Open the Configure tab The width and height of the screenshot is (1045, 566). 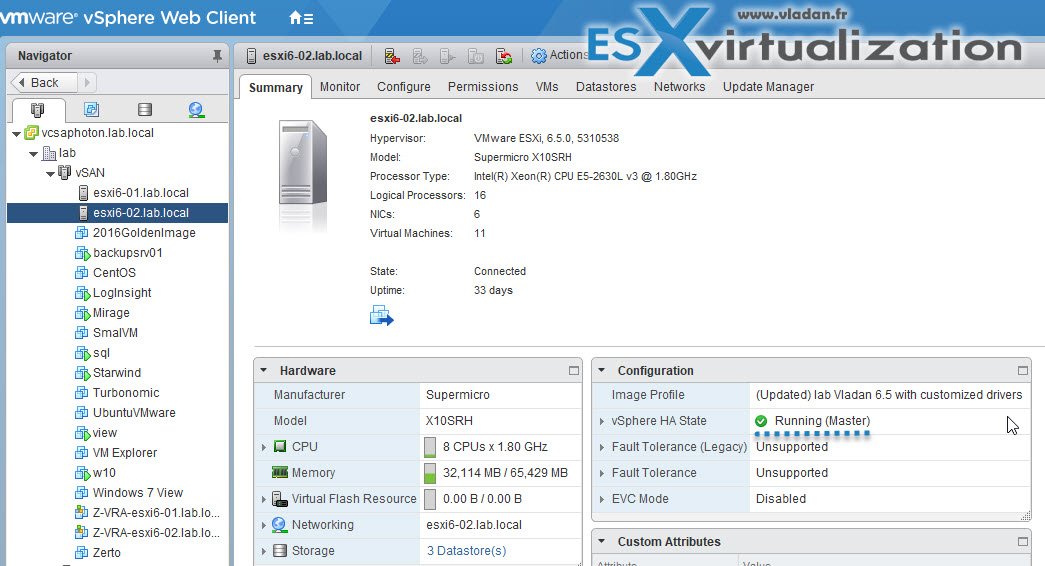[404, 87]
